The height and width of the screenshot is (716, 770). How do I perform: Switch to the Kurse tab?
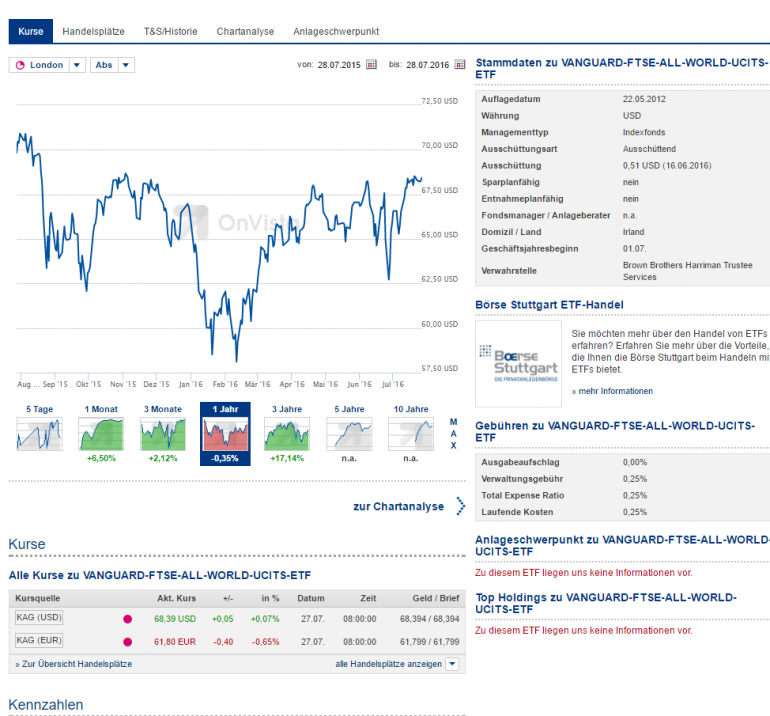pos(30,31)
